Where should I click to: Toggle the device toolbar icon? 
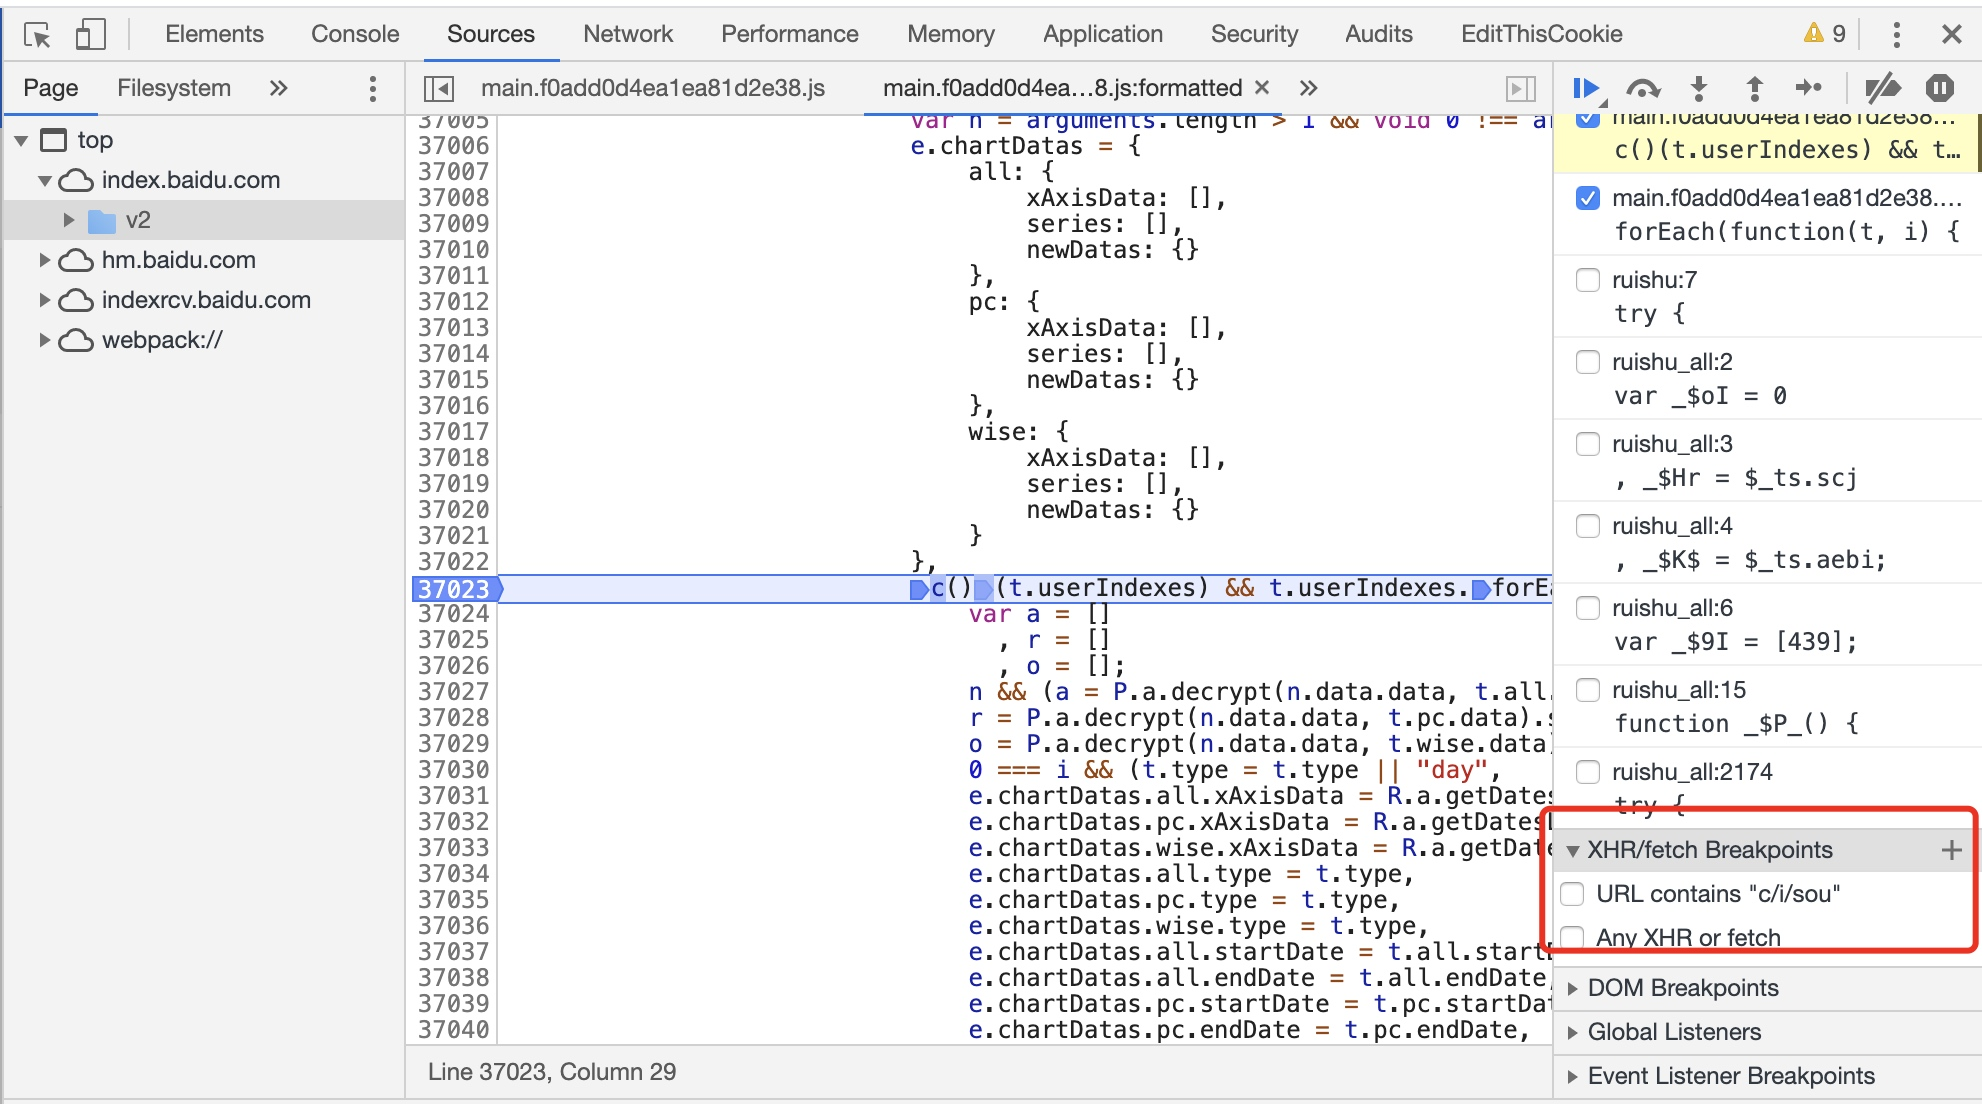[90, 35]
